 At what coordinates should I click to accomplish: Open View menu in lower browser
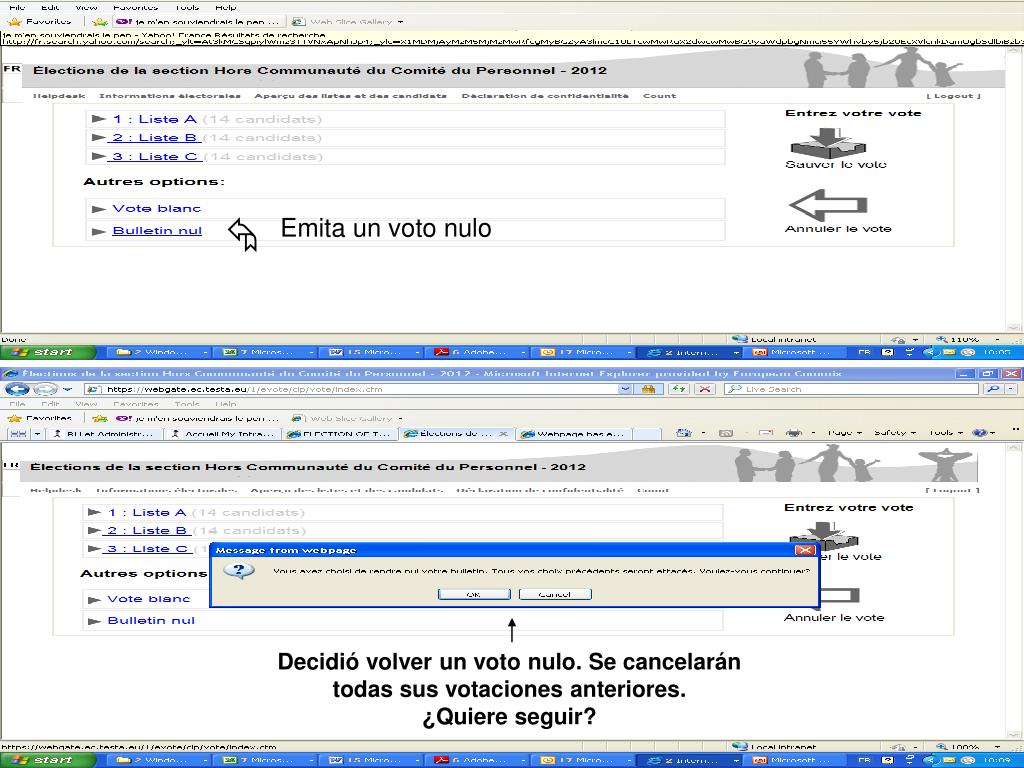pos(86,404)
